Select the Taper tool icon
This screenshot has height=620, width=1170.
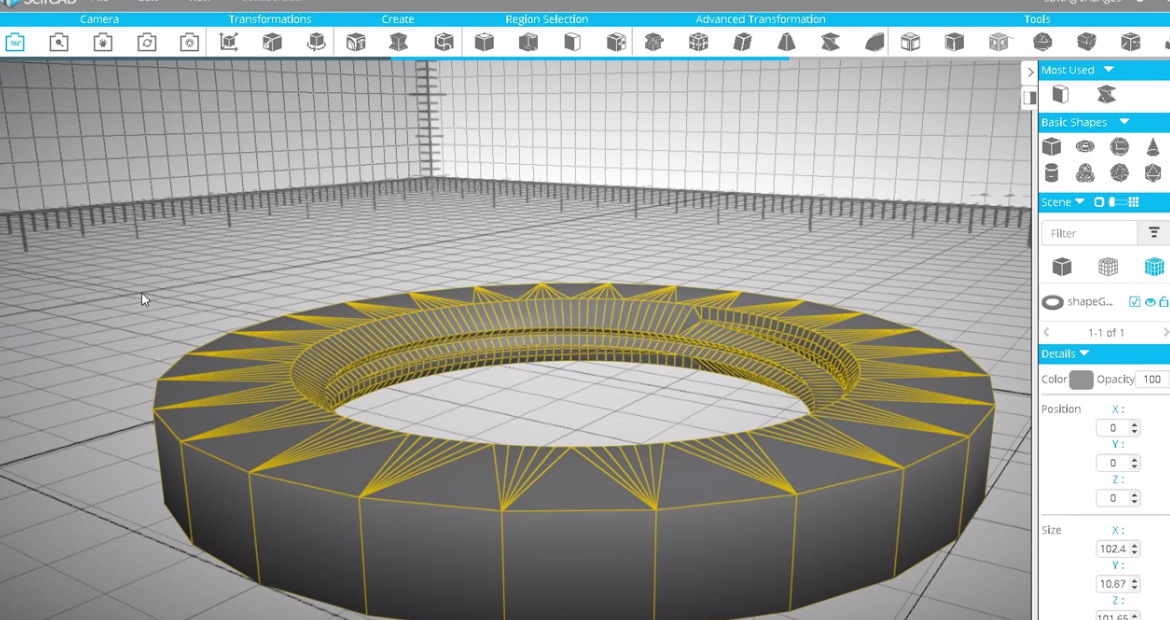786,43
